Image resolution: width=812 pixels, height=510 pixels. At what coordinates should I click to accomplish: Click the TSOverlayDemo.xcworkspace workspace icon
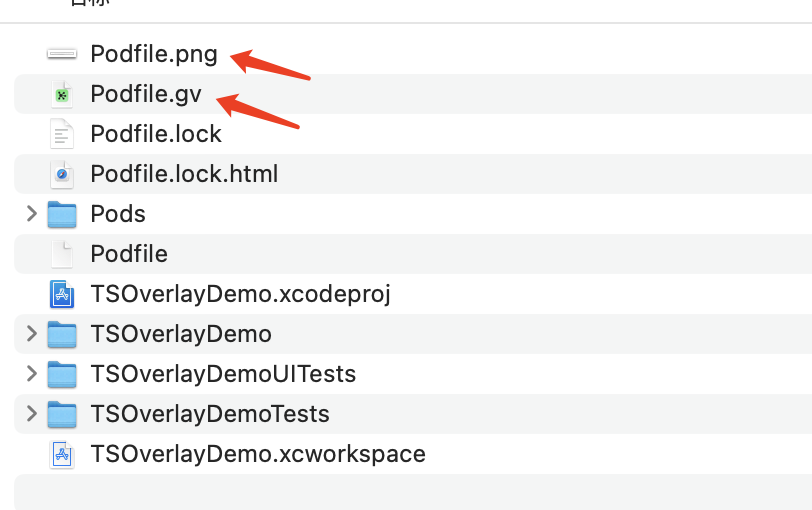click(62, 454)
